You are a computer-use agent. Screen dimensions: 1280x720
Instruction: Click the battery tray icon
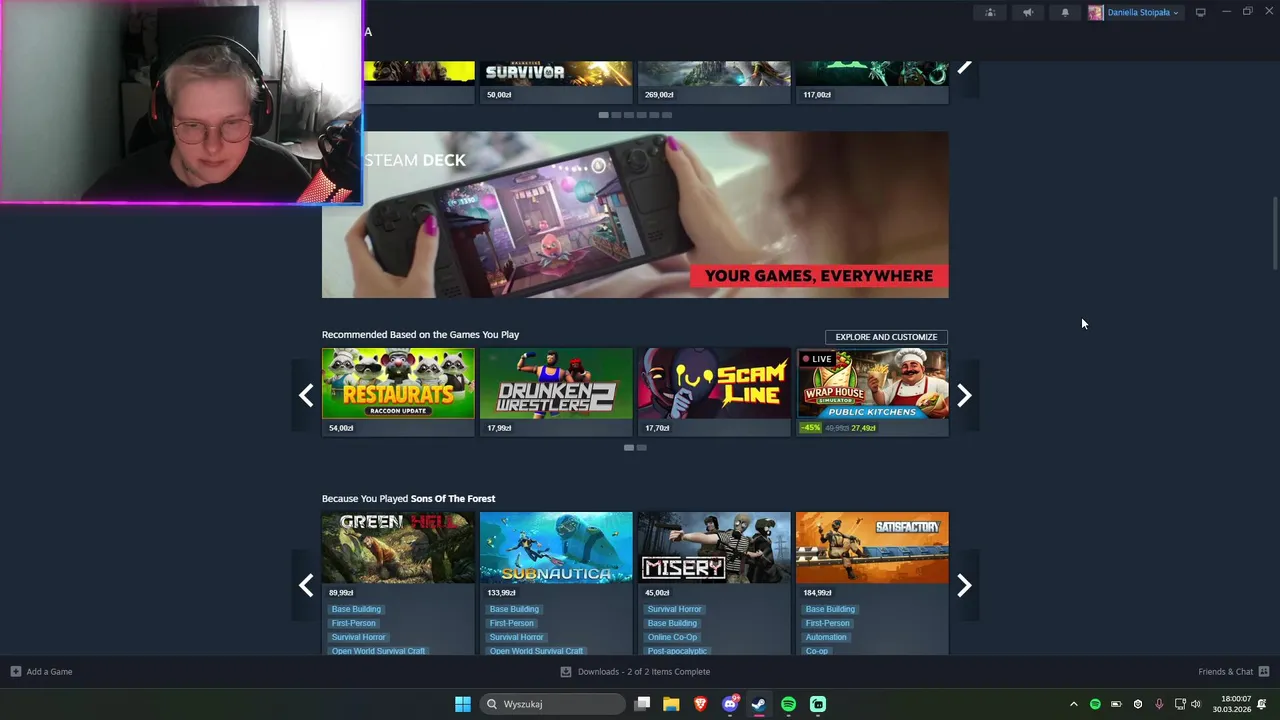tap(1116, 704)
